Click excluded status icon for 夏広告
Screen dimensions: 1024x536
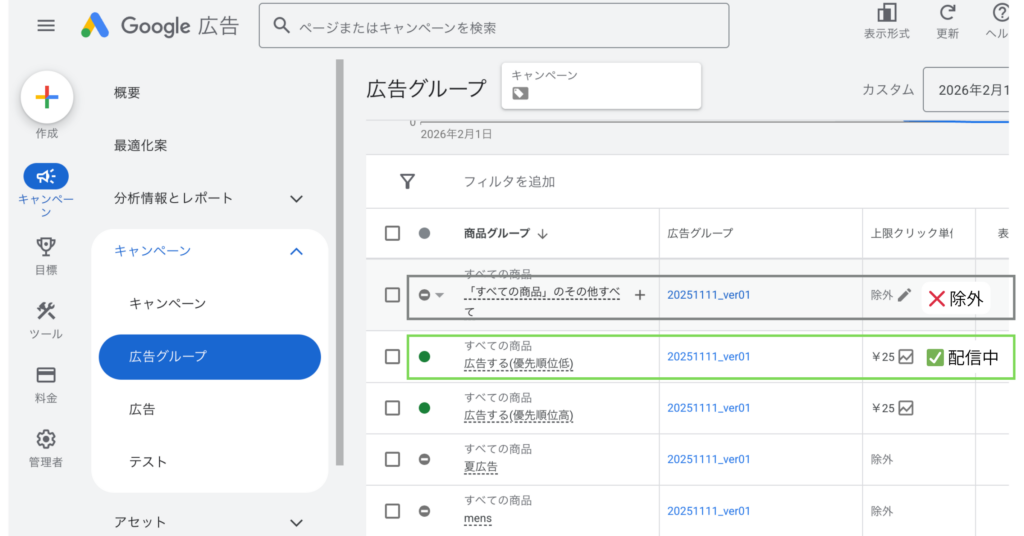[x=424, y=460]
